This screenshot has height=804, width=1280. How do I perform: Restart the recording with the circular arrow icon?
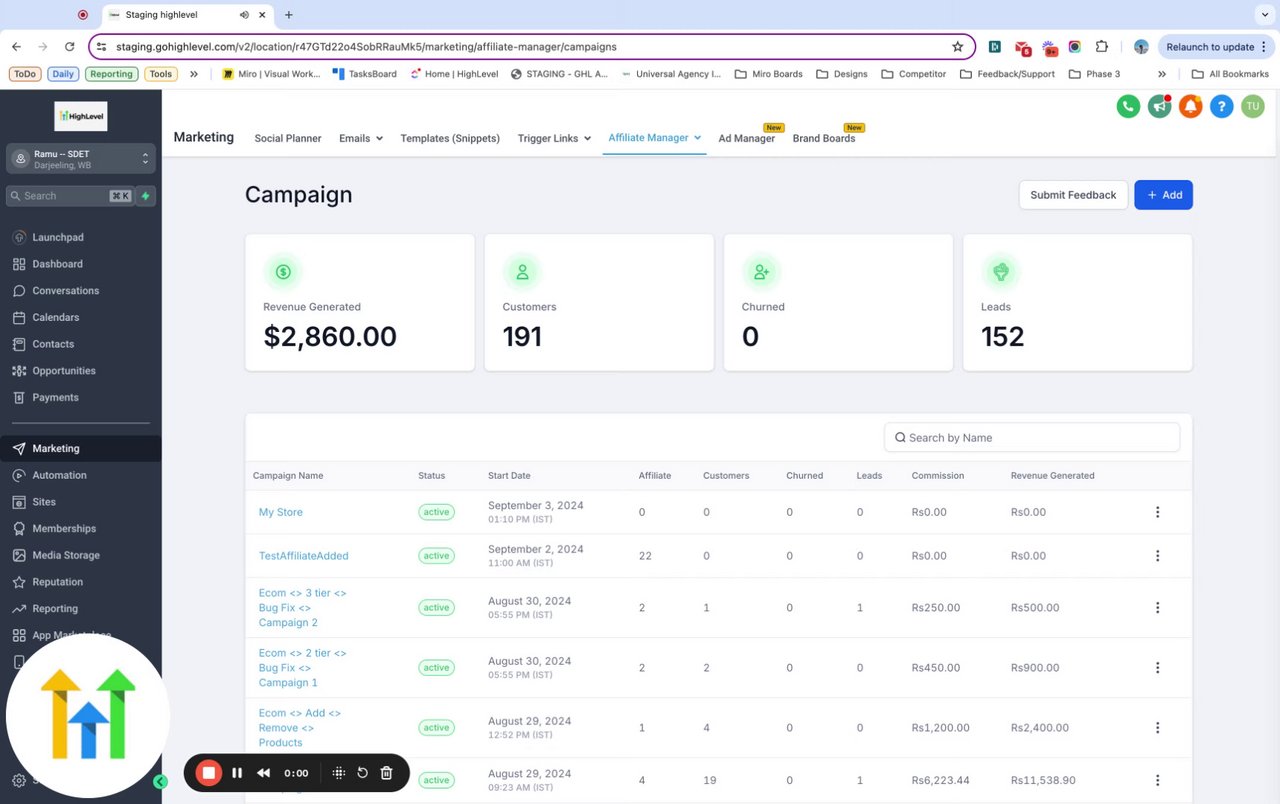tap(362, 773)
